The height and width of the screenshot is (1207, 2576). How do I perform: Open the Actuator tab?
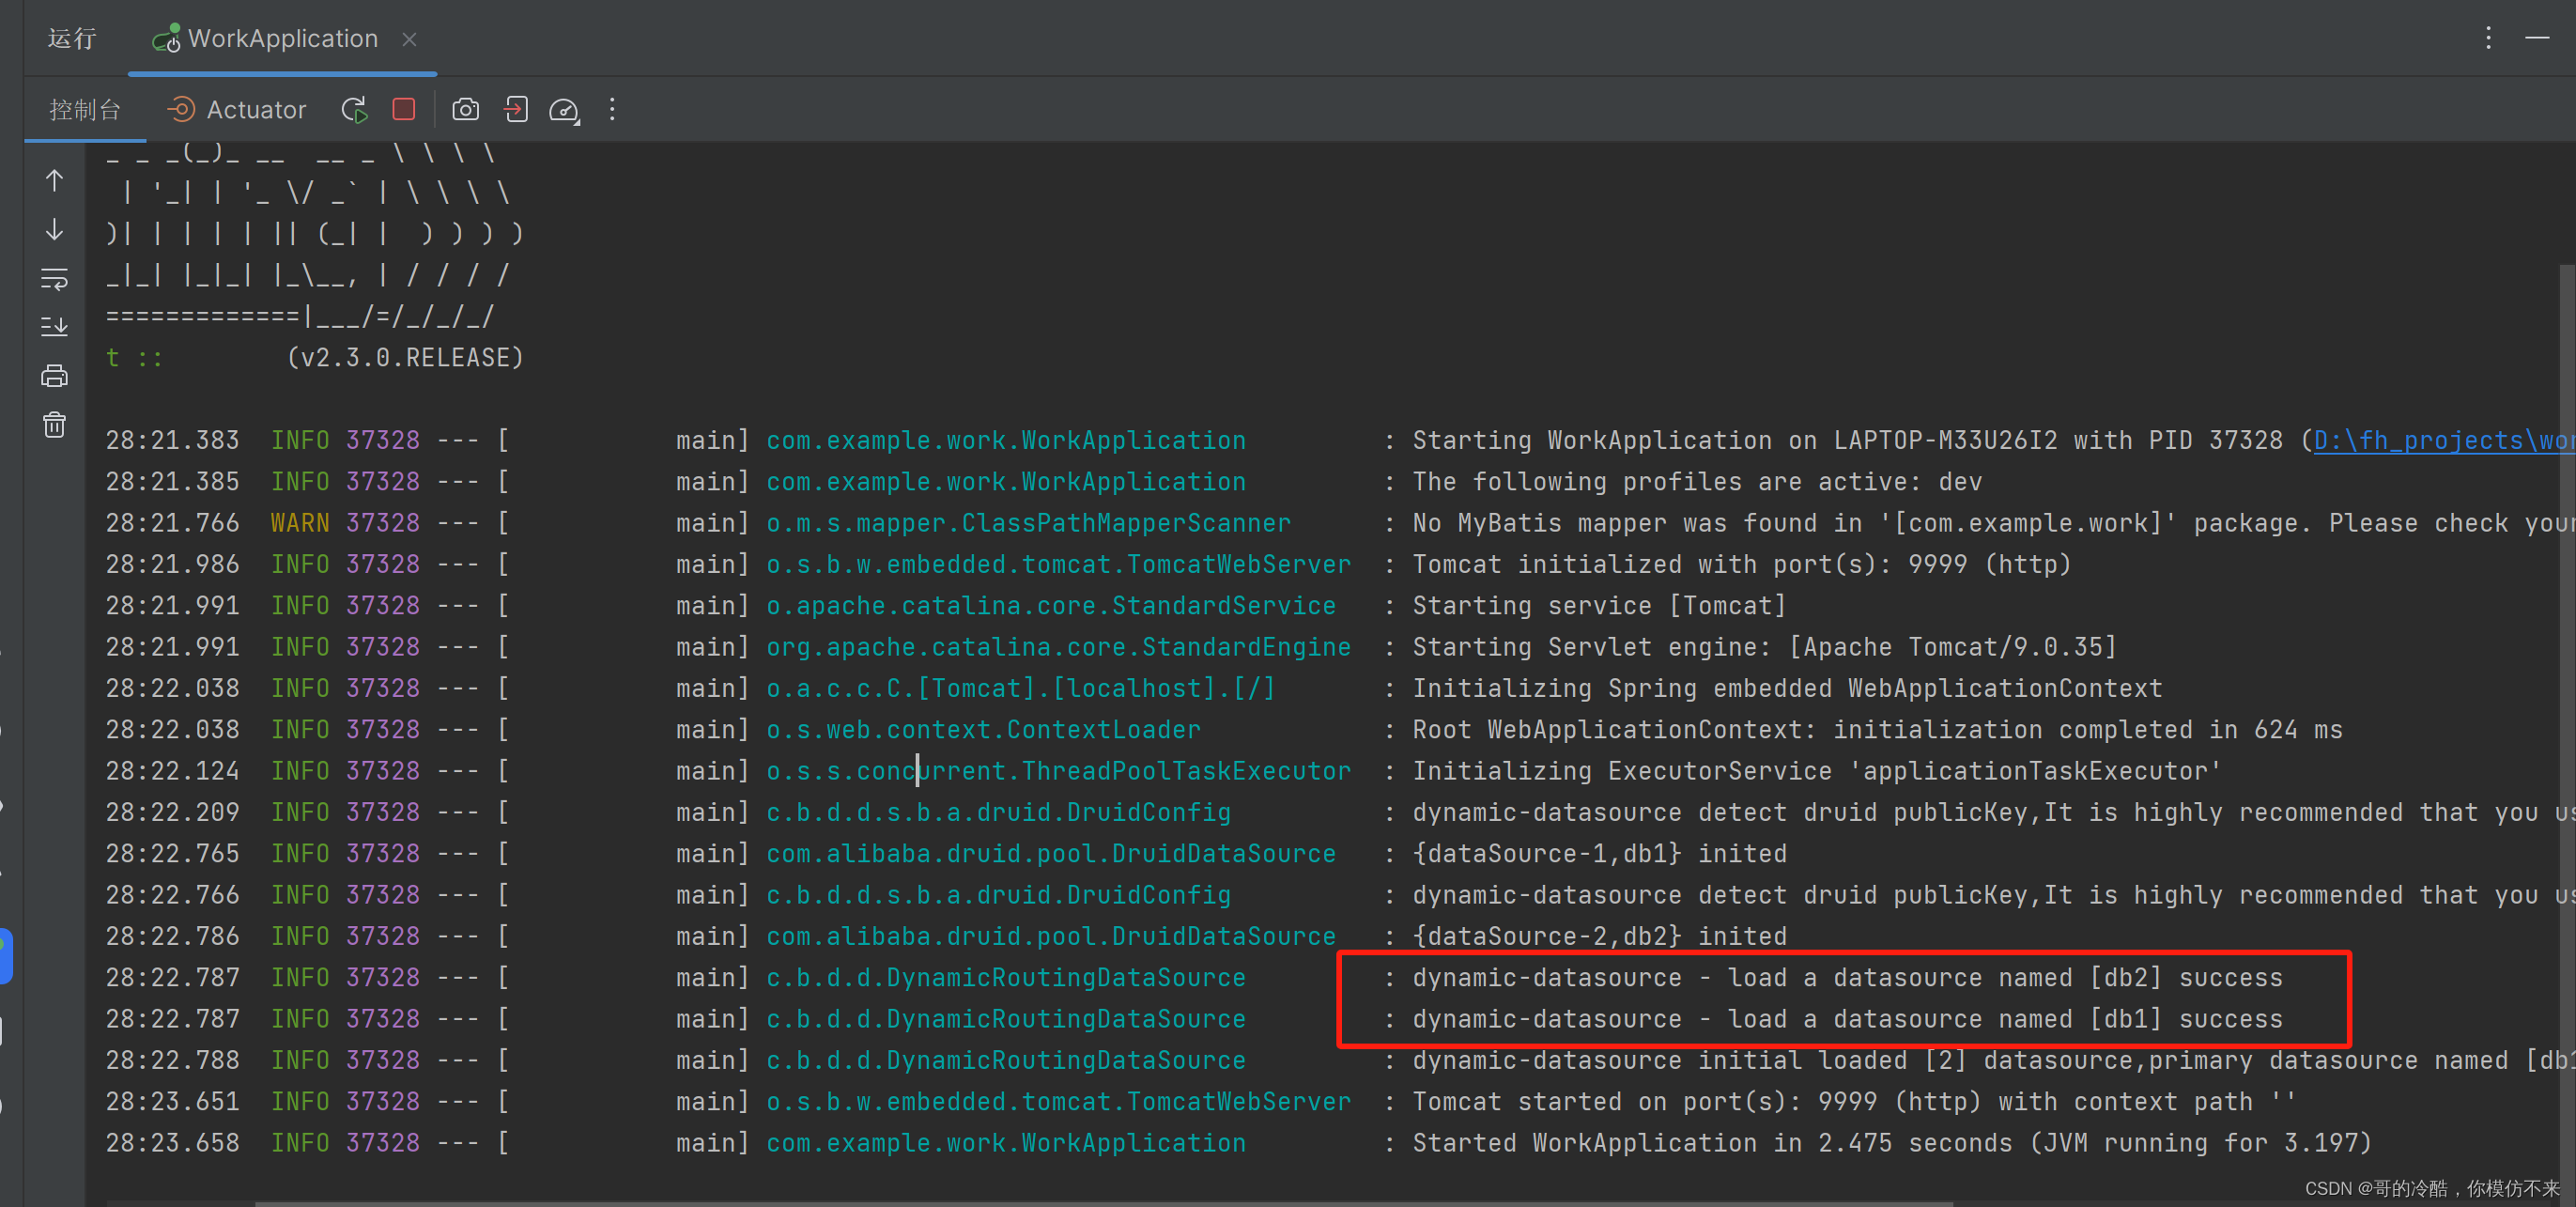(236, 109)
